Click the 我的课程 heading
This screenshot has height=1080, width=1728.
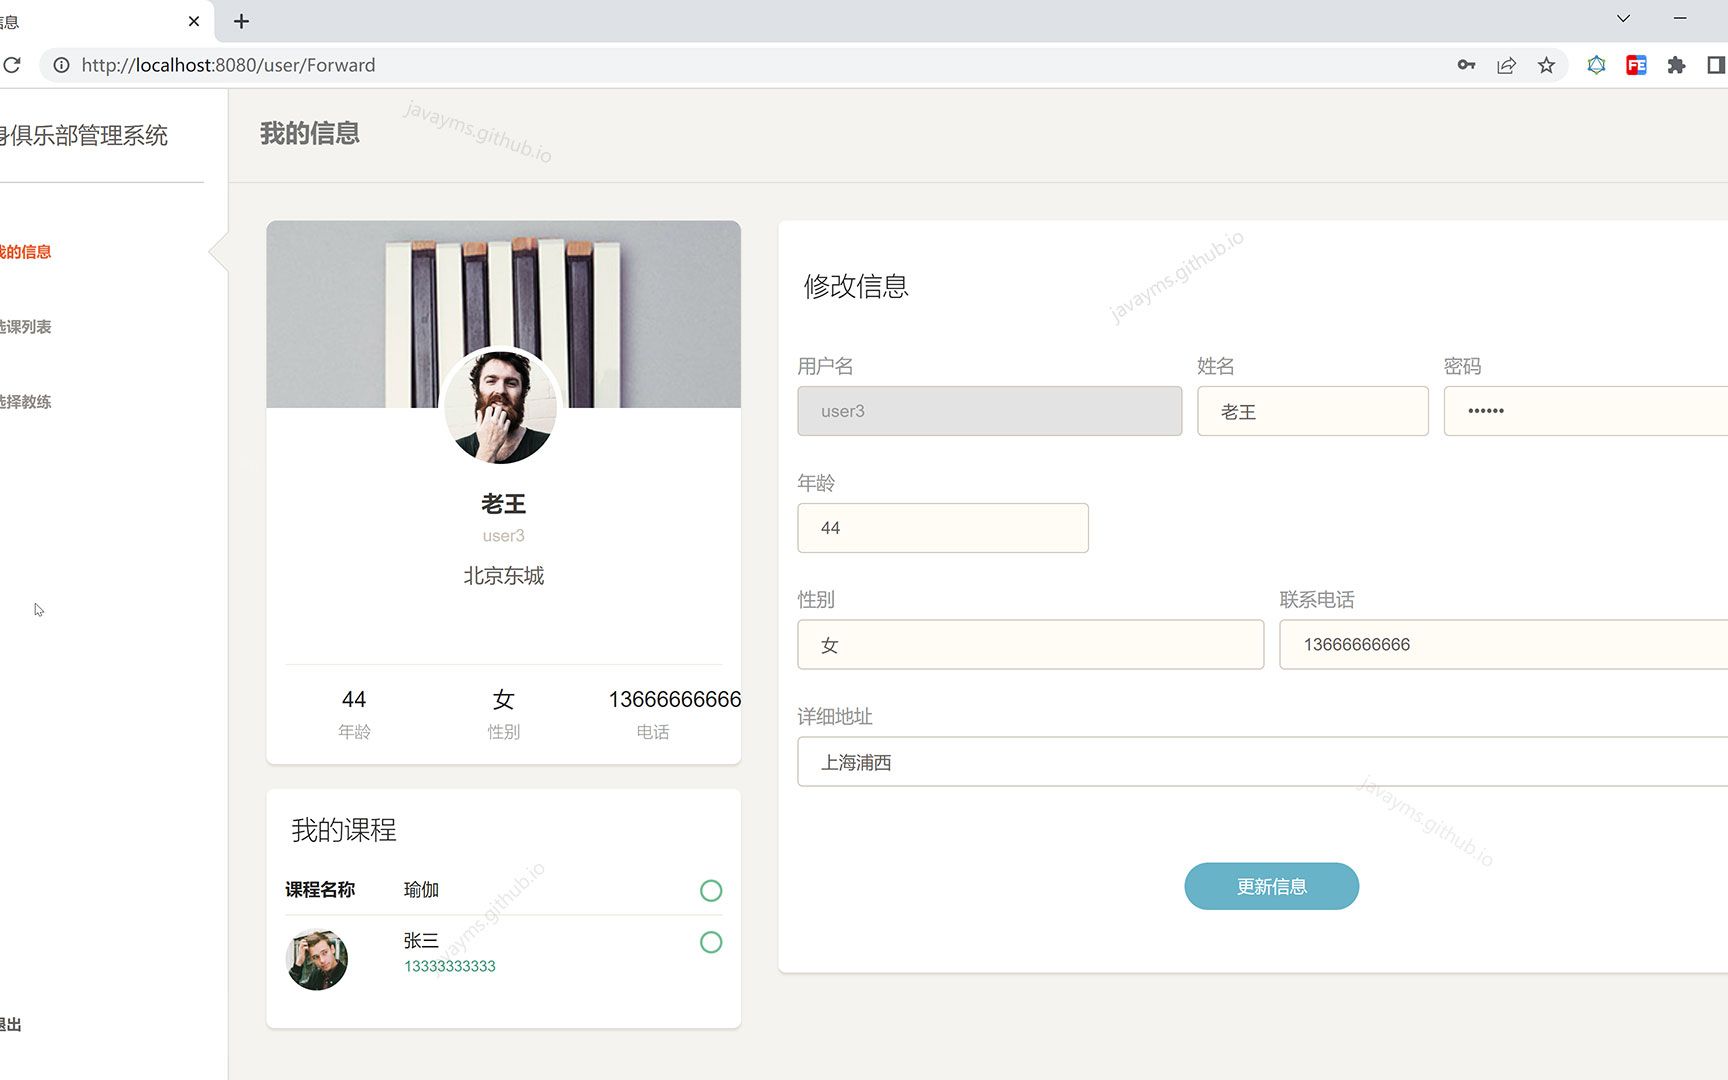[344, 830]
